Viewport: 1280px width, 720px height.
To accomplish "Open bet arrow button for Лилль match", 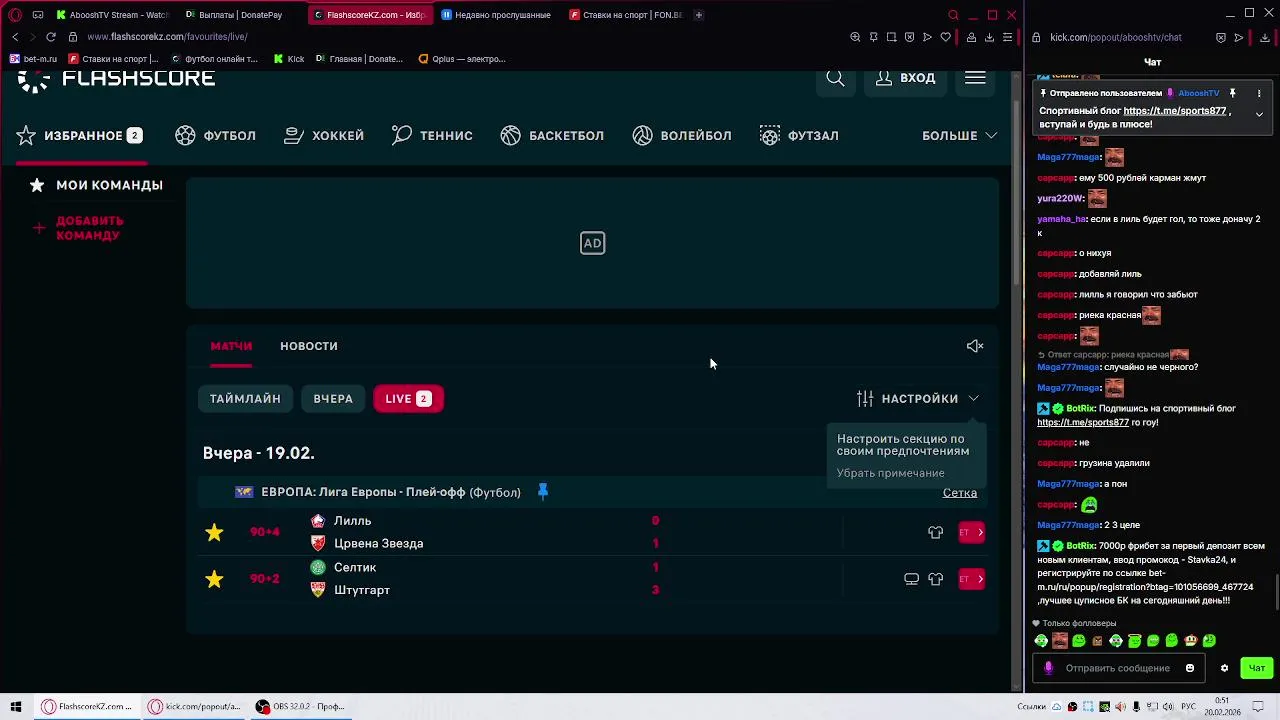I will click(x=971, y=532).
